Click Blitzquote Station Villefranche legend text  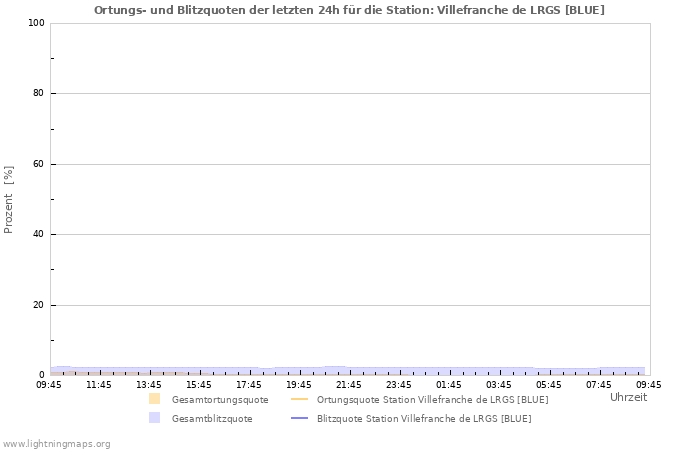424,419
